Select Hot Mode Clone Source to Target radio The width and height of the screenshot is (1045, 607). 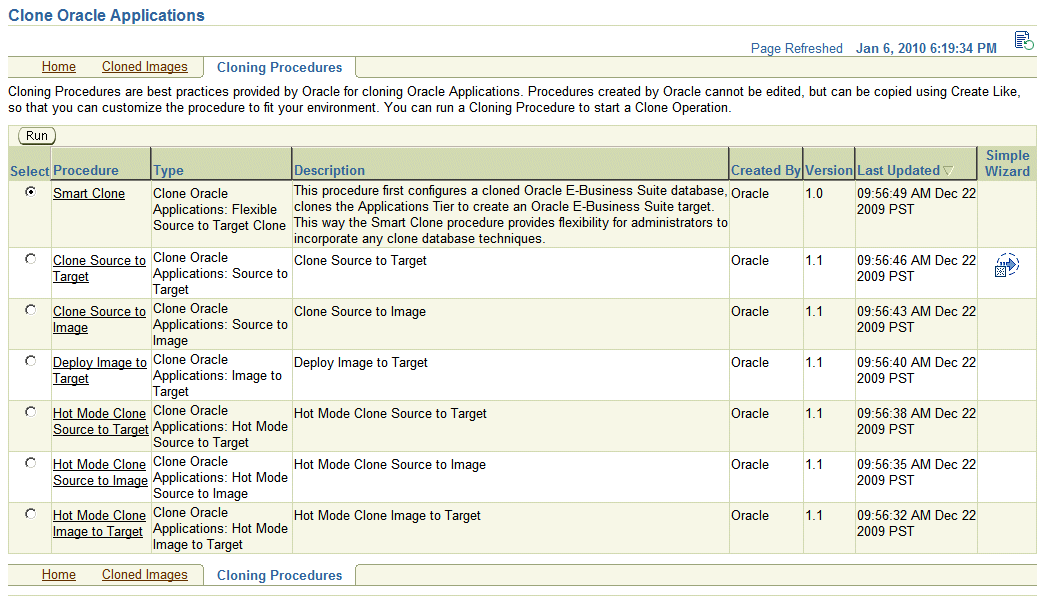pos(30,412)
